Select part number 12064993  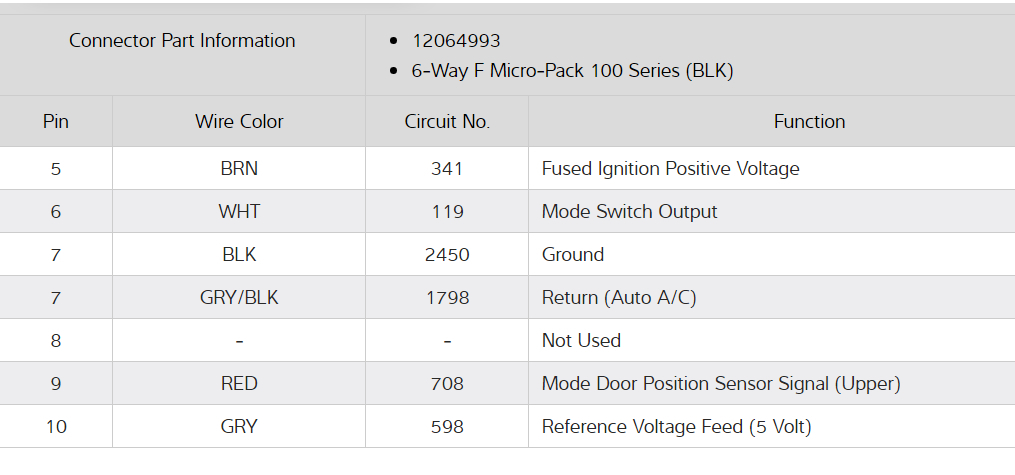(x=456, y=41)
